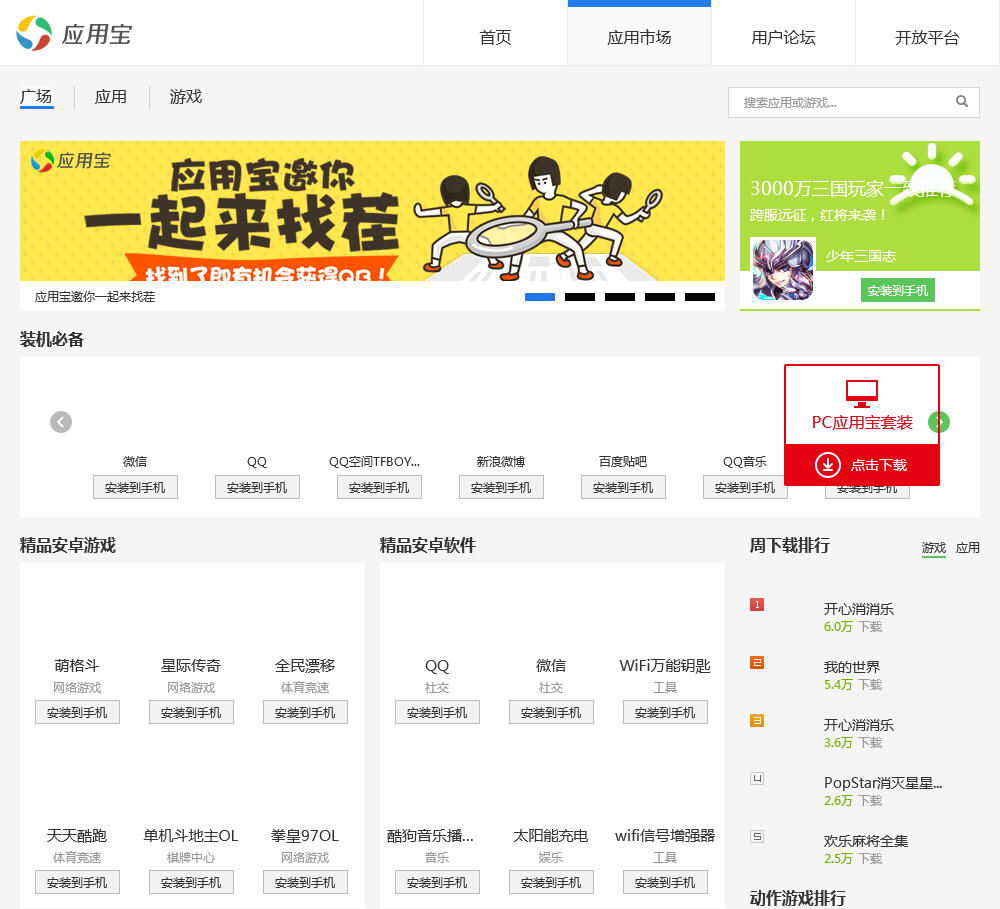This screenshot has height=909, width=1000.
Task: Select the last banner slide indicator
Action: [x=700, y=297]
